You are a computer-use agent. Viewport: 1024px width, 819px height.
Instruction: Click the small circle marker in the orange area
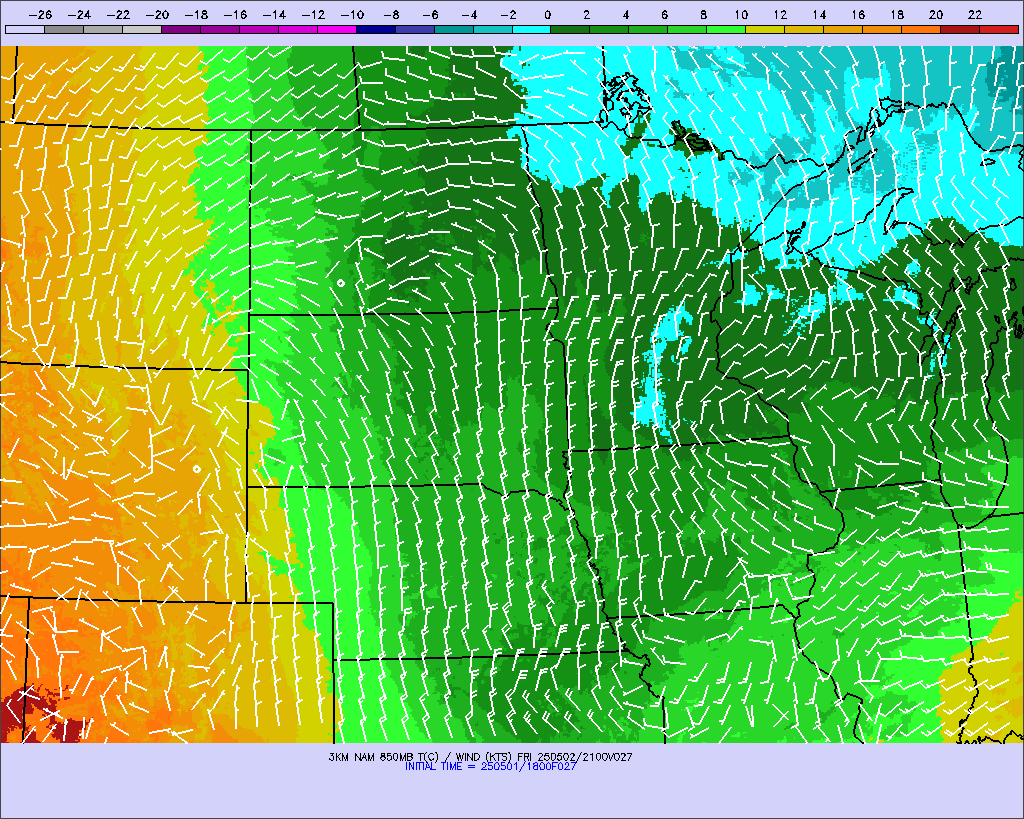click(x=197, y=469)
